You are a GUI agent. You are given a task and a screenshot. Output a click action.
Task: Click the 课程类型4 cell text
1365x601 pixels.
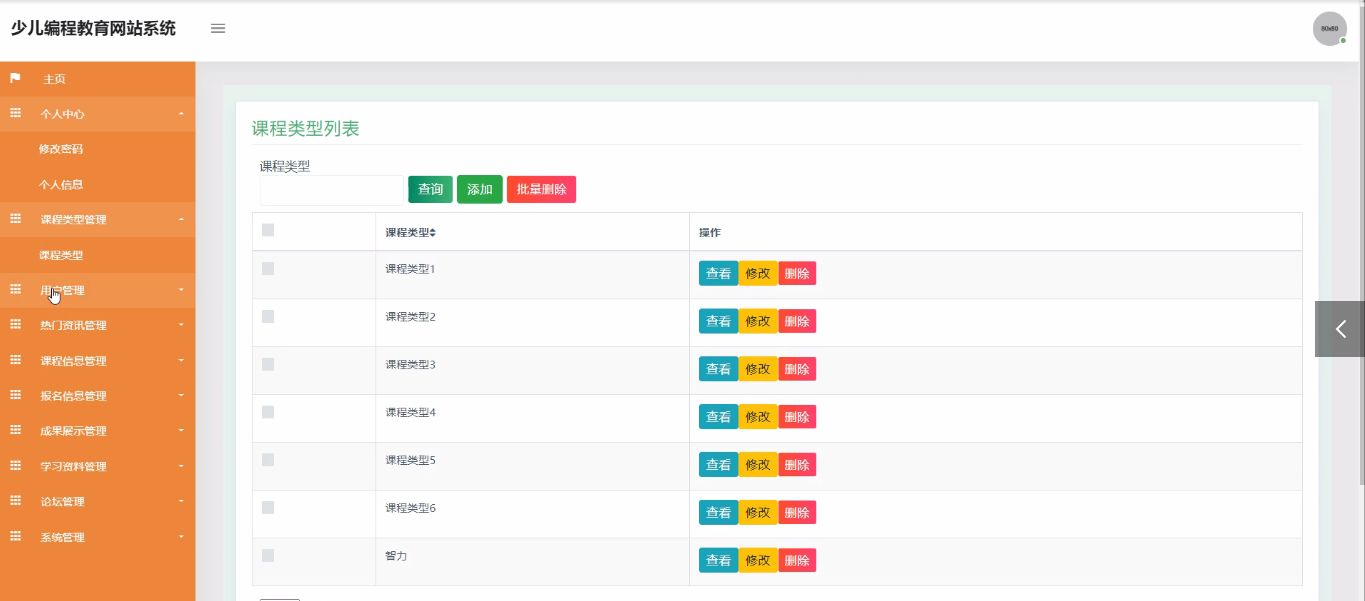pos(410,412)
